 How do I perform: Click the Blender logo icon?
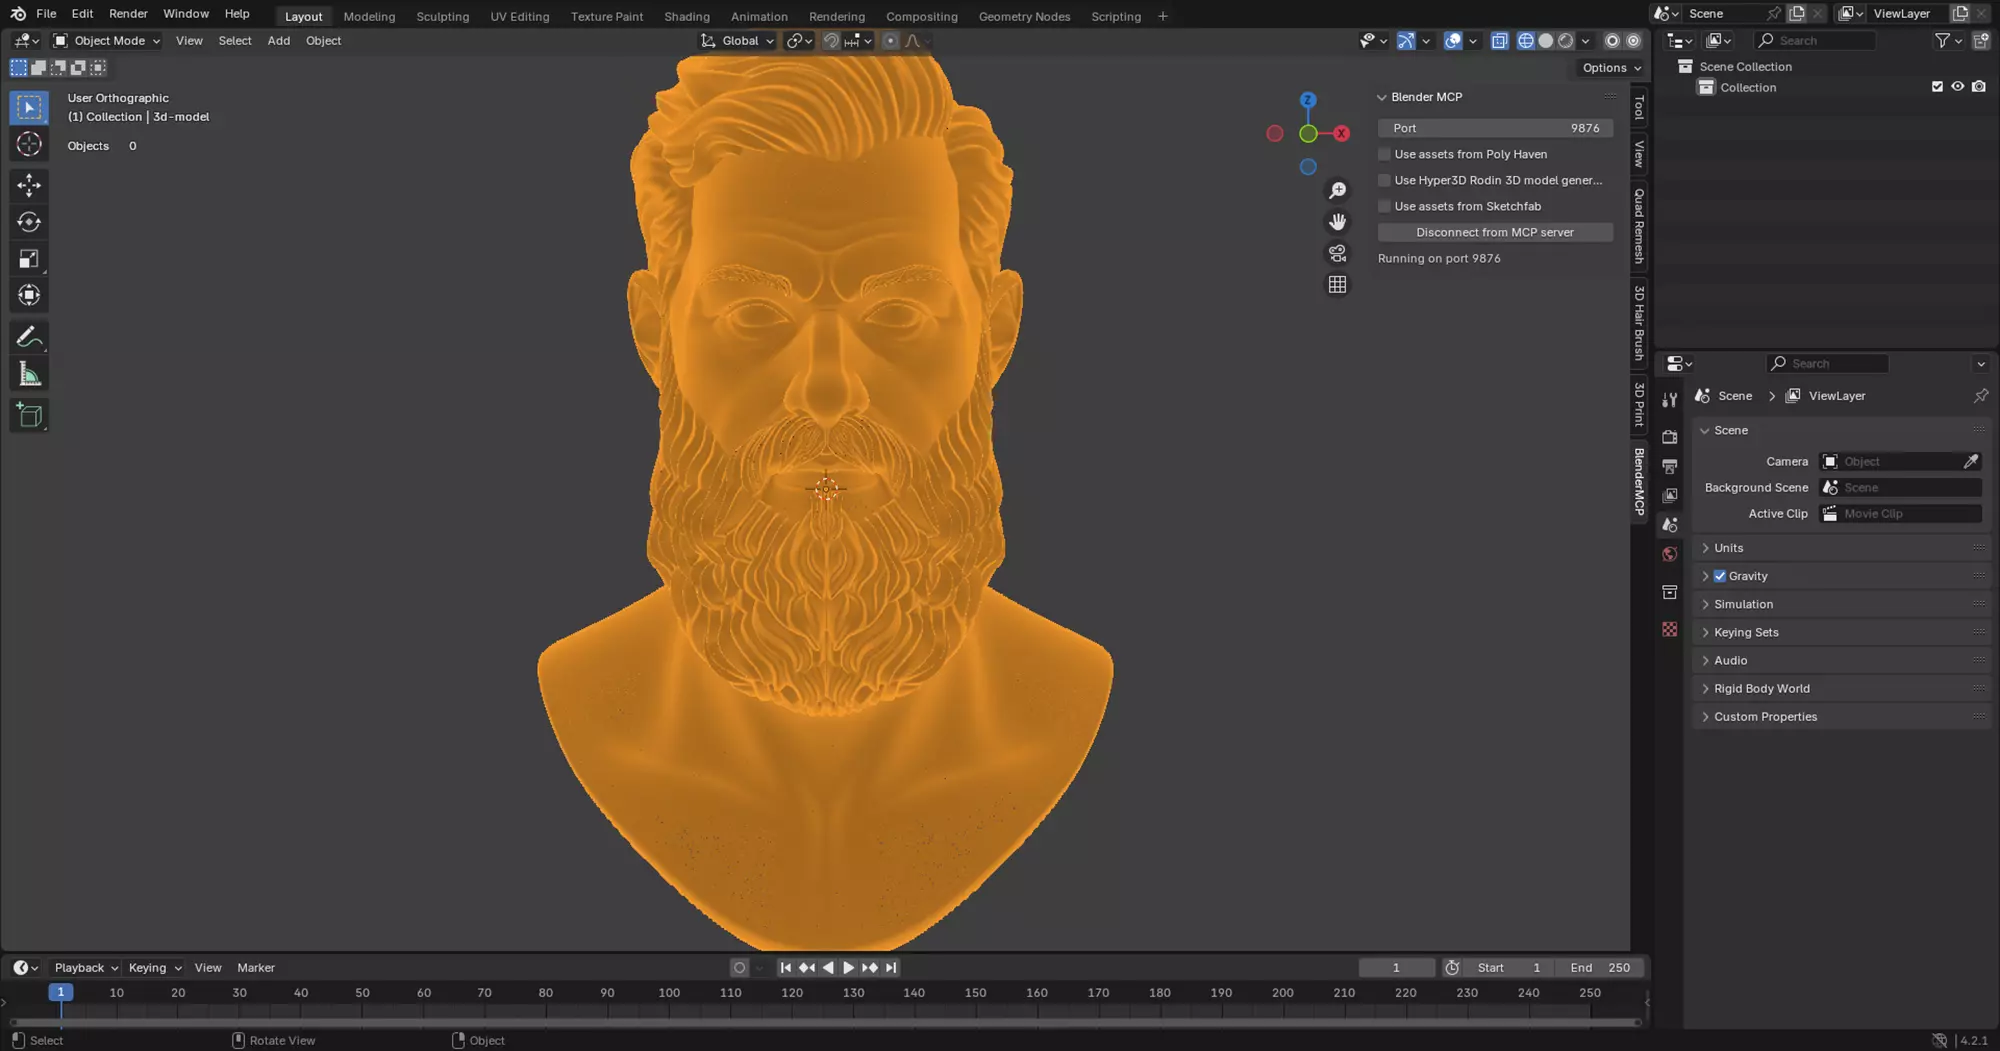pyautogui.click(x=18, y=14)
